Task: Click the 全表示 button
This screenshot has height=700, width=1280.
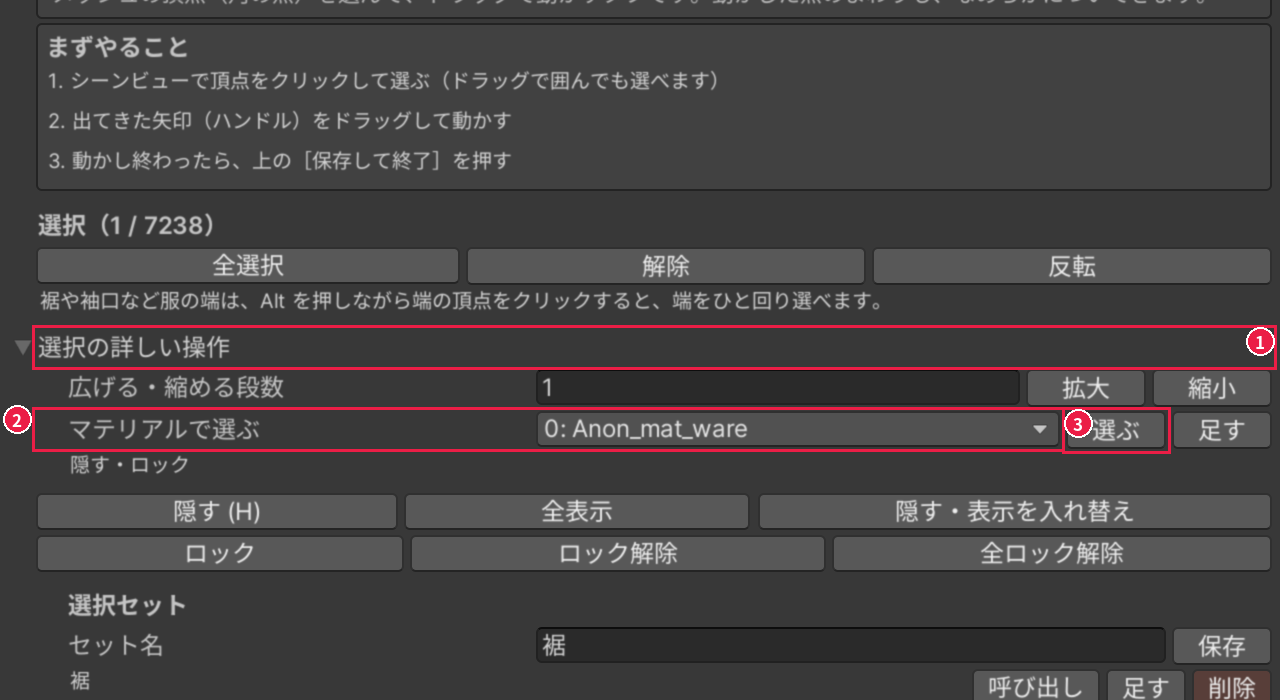Action: tap(576, 511)
